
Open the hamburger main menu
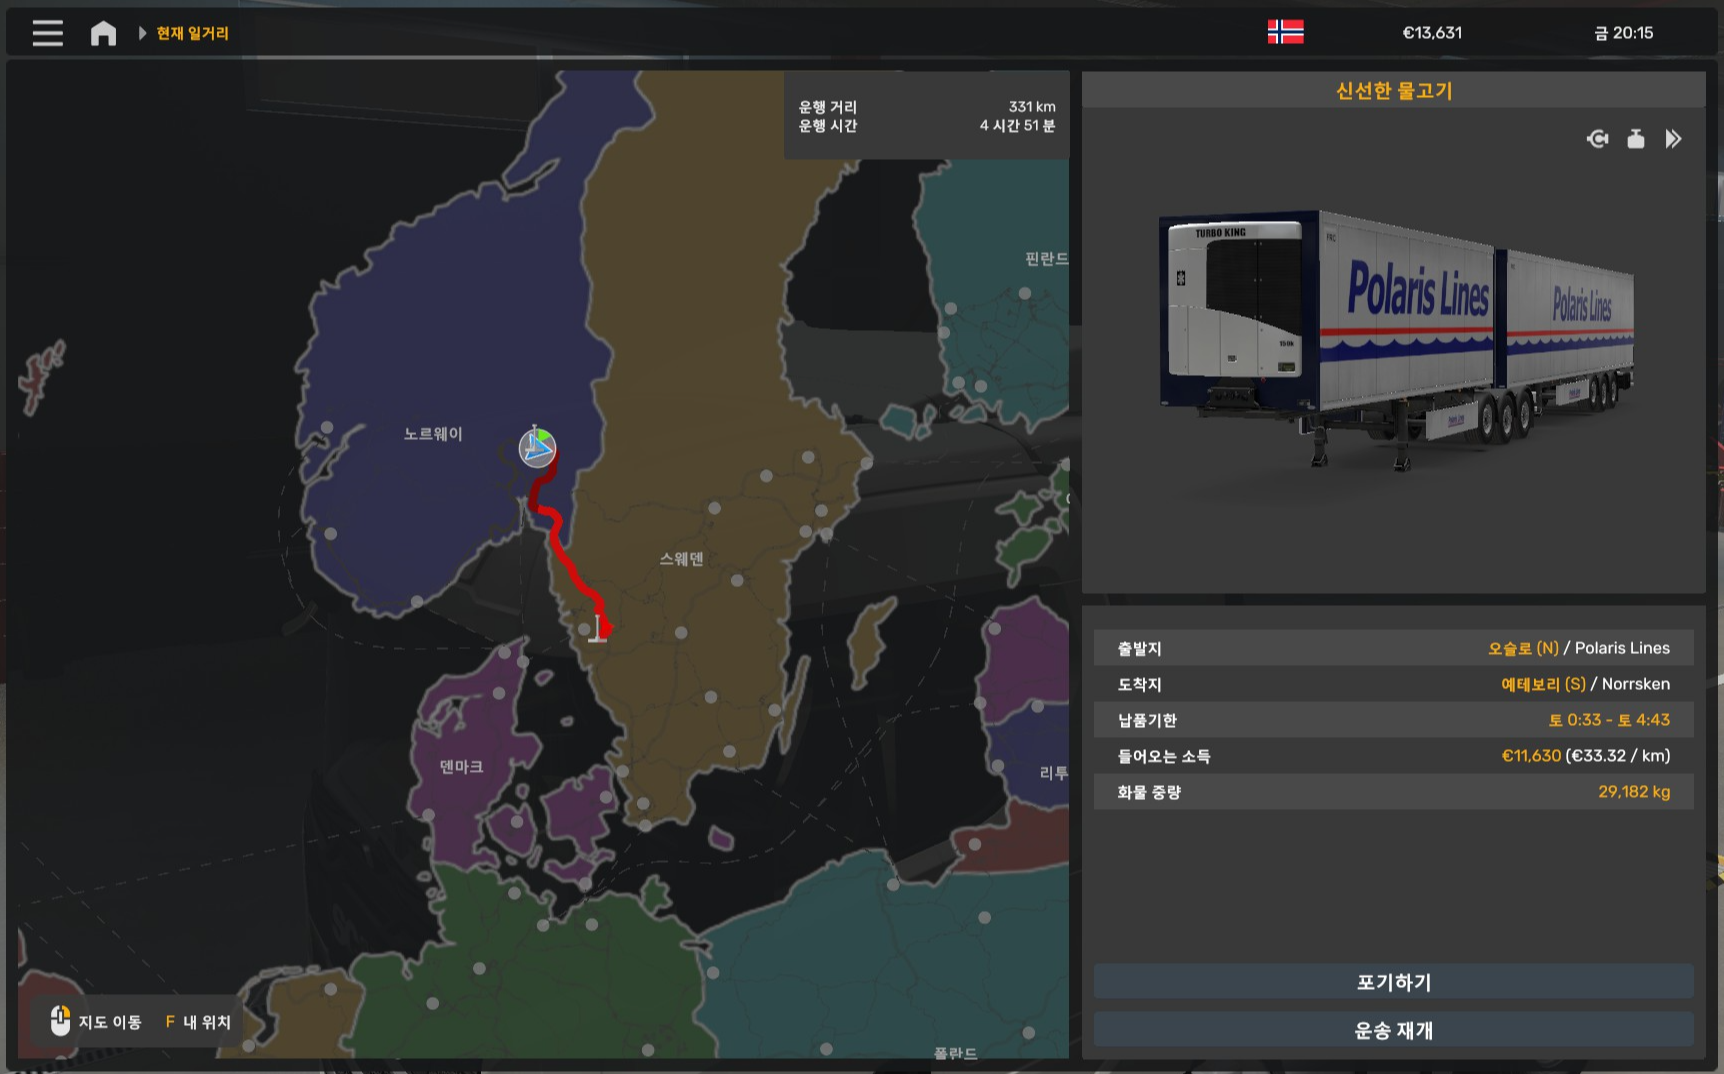47,33
